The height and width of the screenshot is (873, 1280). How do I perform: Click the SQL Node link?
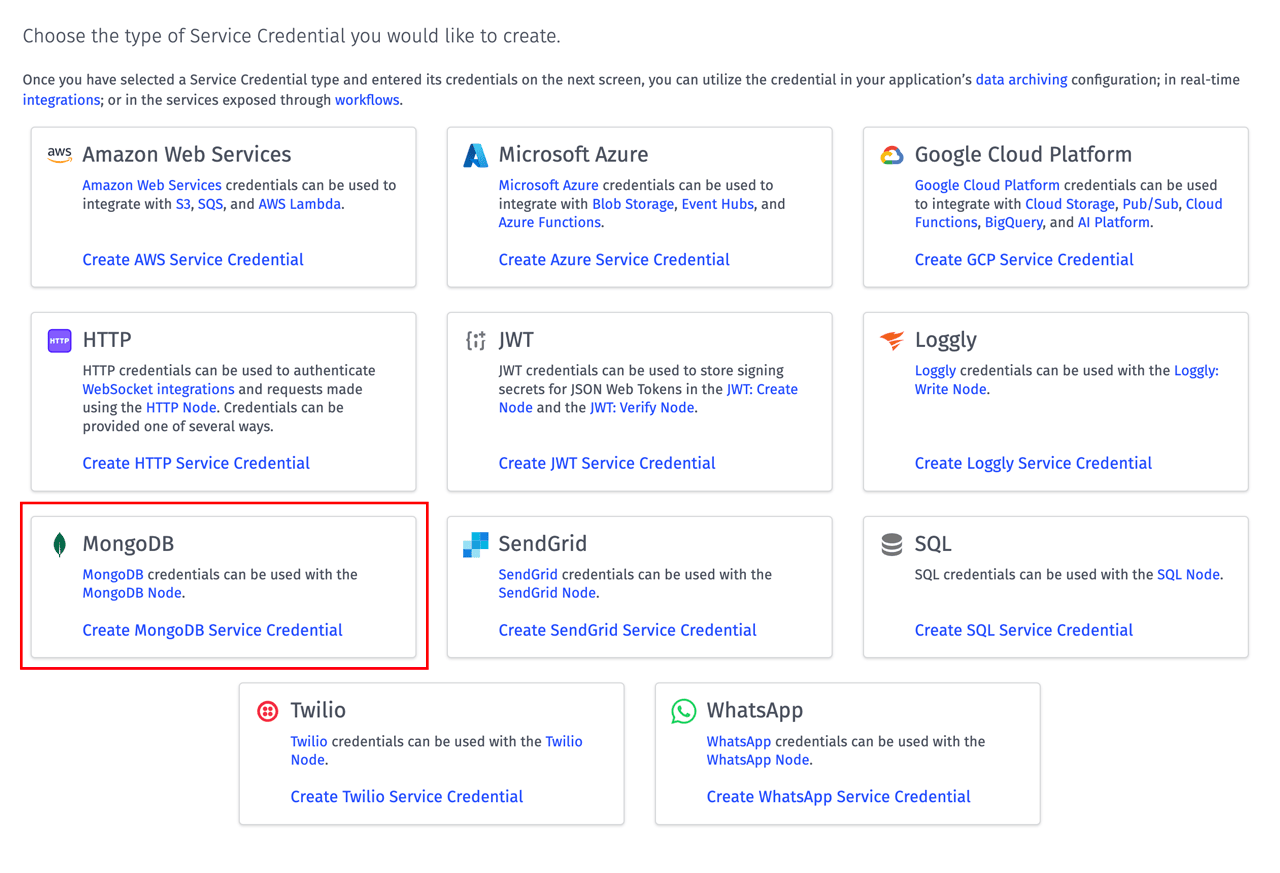pos(1188,574)
